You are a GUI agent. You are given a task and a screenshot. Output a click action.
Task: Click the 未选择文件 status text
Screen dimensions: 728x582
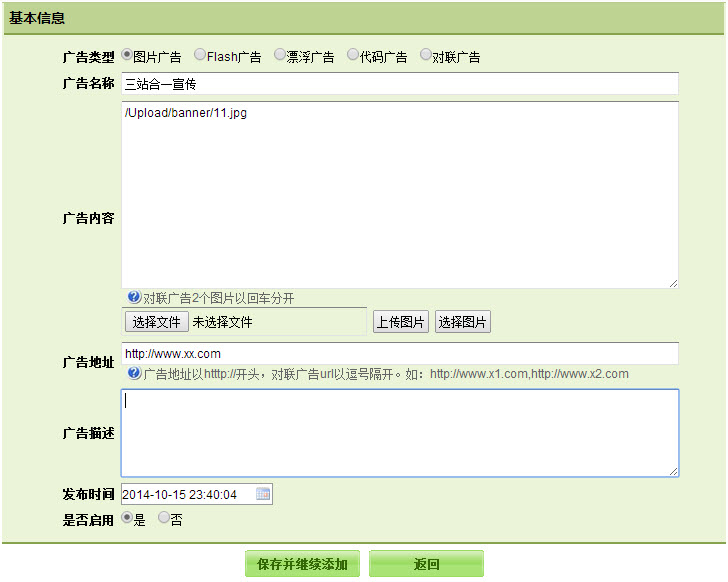(222, 322)
